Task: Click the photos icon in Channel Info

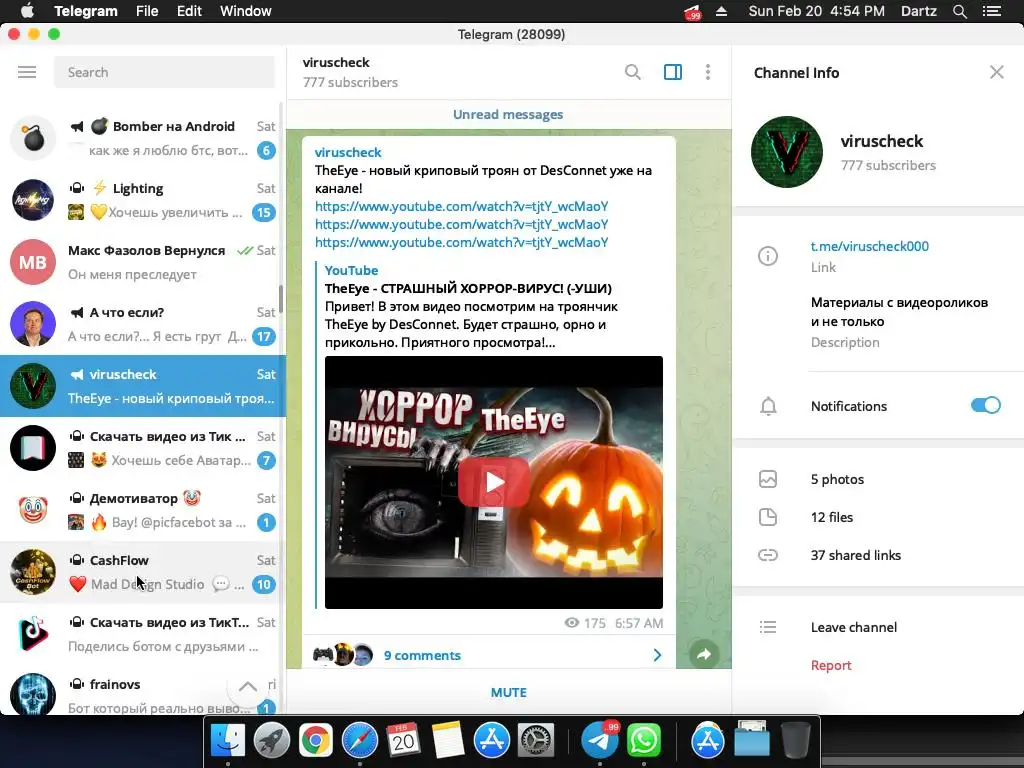Action: point(768,479)
